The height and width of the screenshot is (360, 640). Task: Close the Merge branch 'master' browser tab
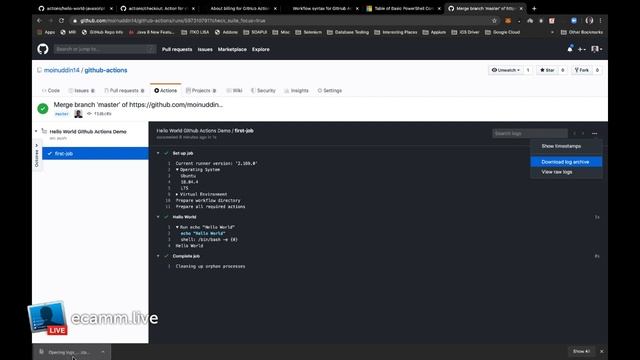click(x=521, y=8)
